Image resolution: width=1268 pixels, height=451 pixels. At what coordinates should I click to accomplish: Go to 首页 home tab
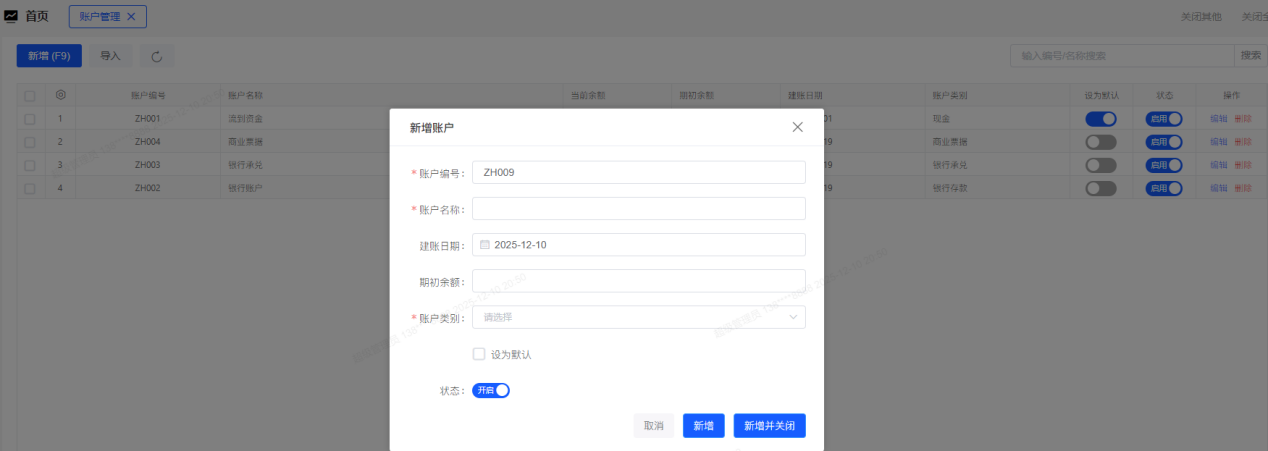(x=37, y=16)
